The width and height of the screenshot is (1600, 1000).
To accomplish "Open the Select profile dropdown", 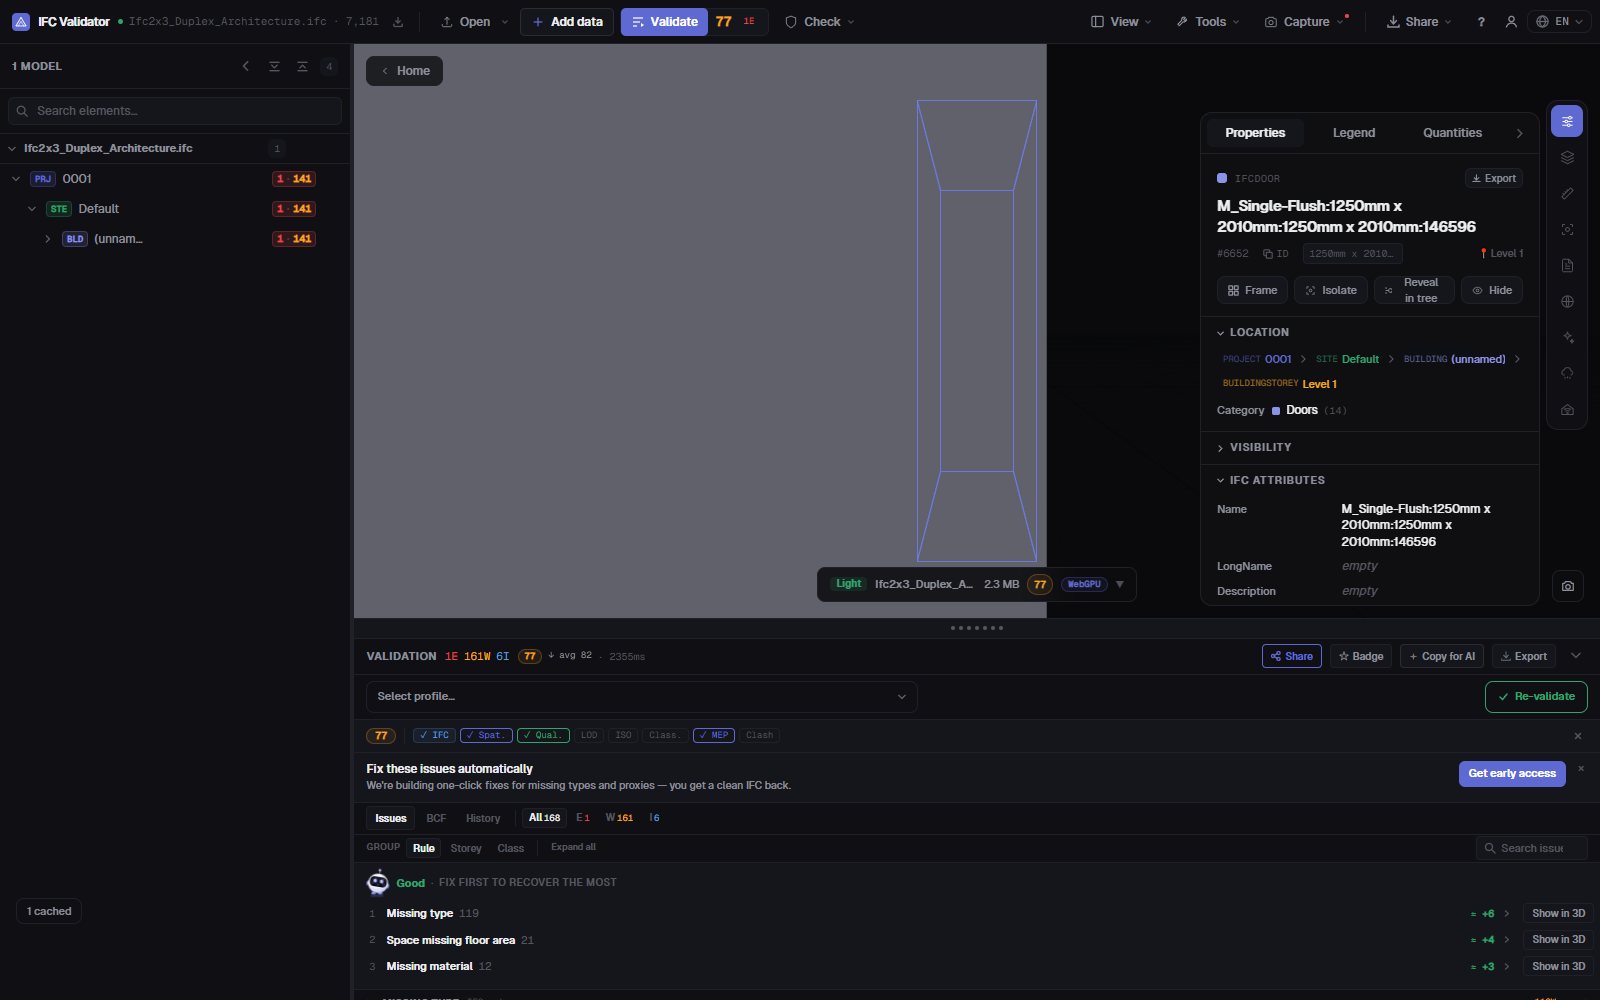I will pos(641,697).
